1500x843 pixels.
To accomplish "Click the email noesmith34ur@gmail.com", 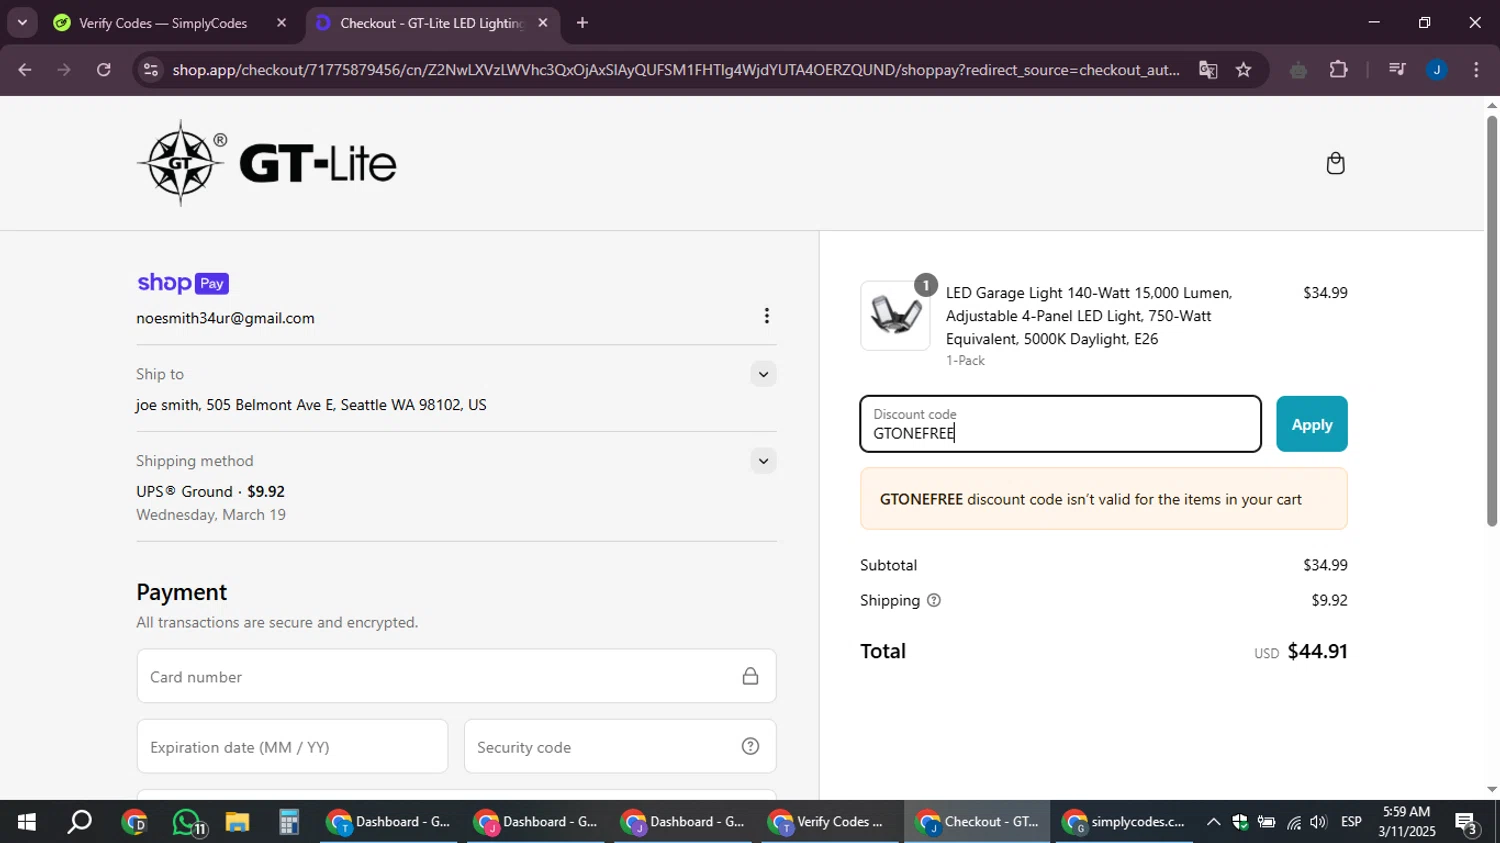I will (x=225, y=318).
